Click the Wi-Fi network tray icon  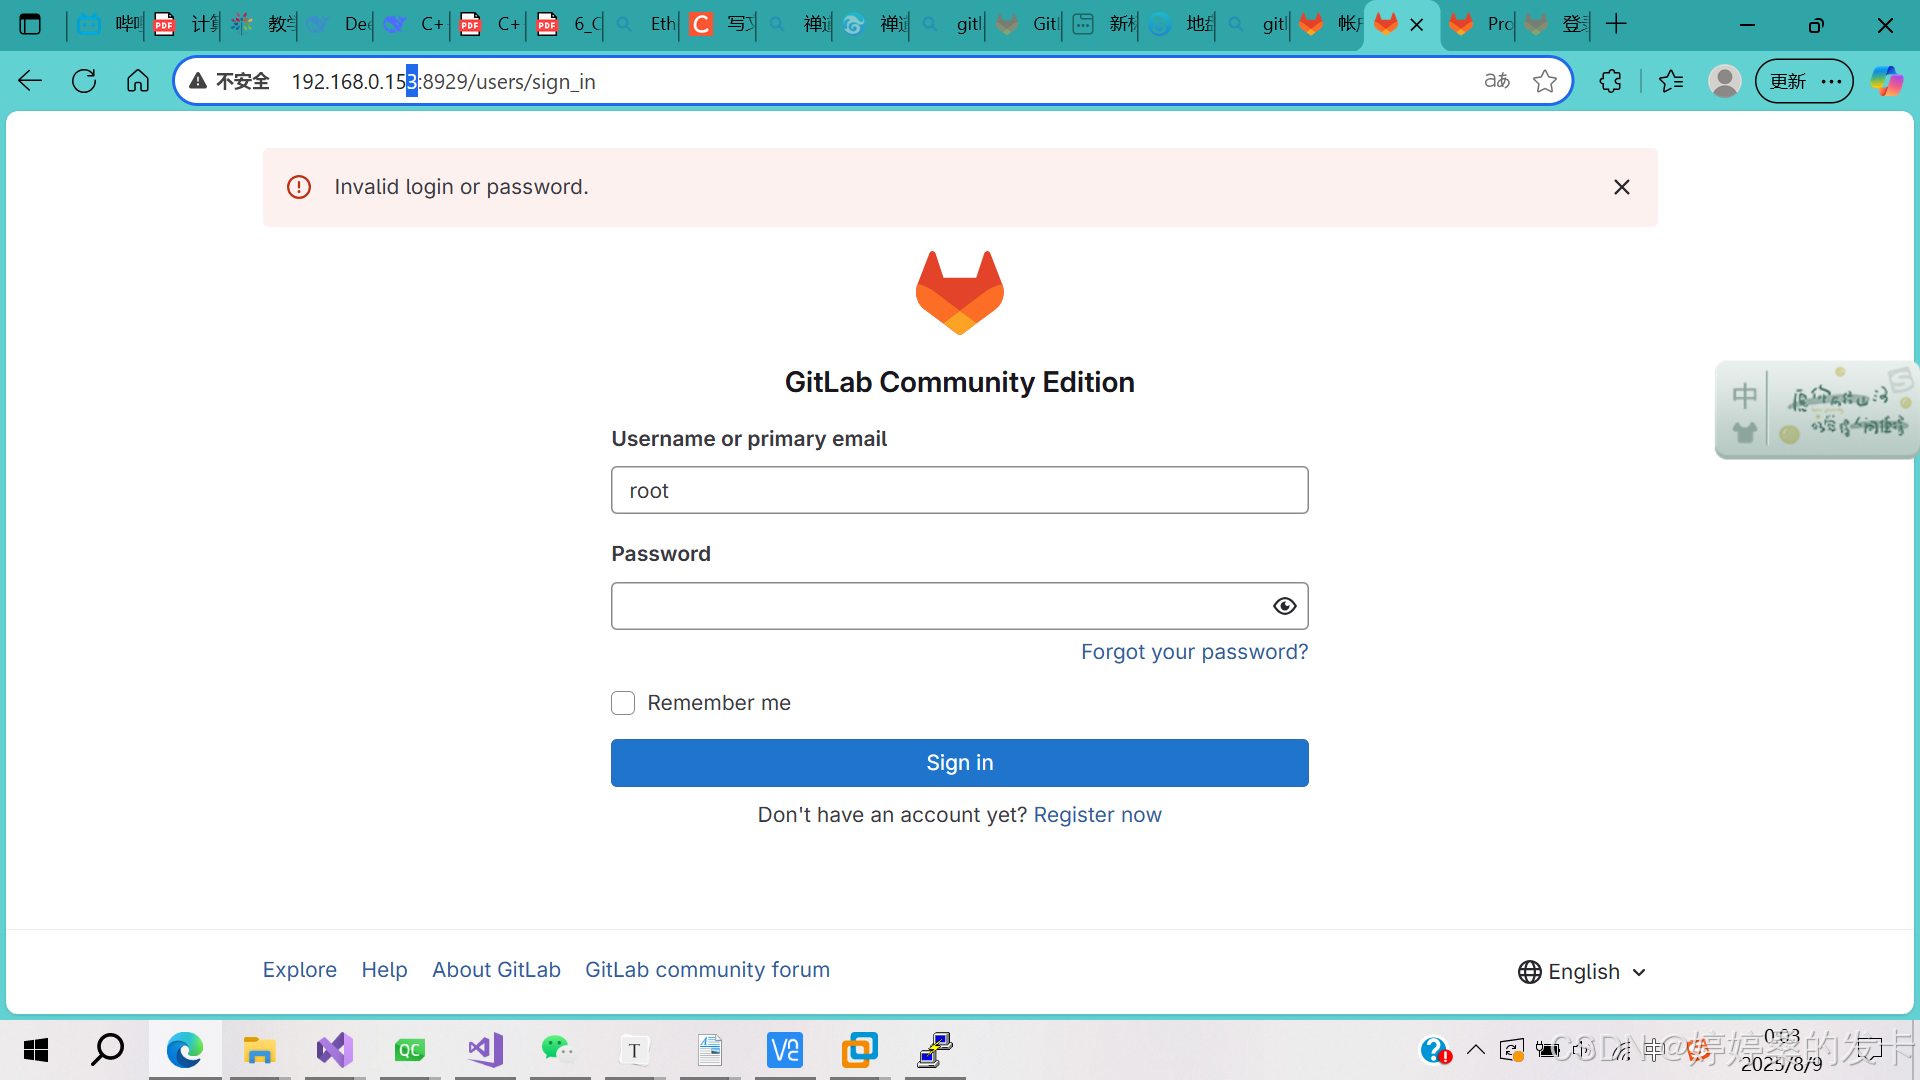(x=1621, y=1050)
